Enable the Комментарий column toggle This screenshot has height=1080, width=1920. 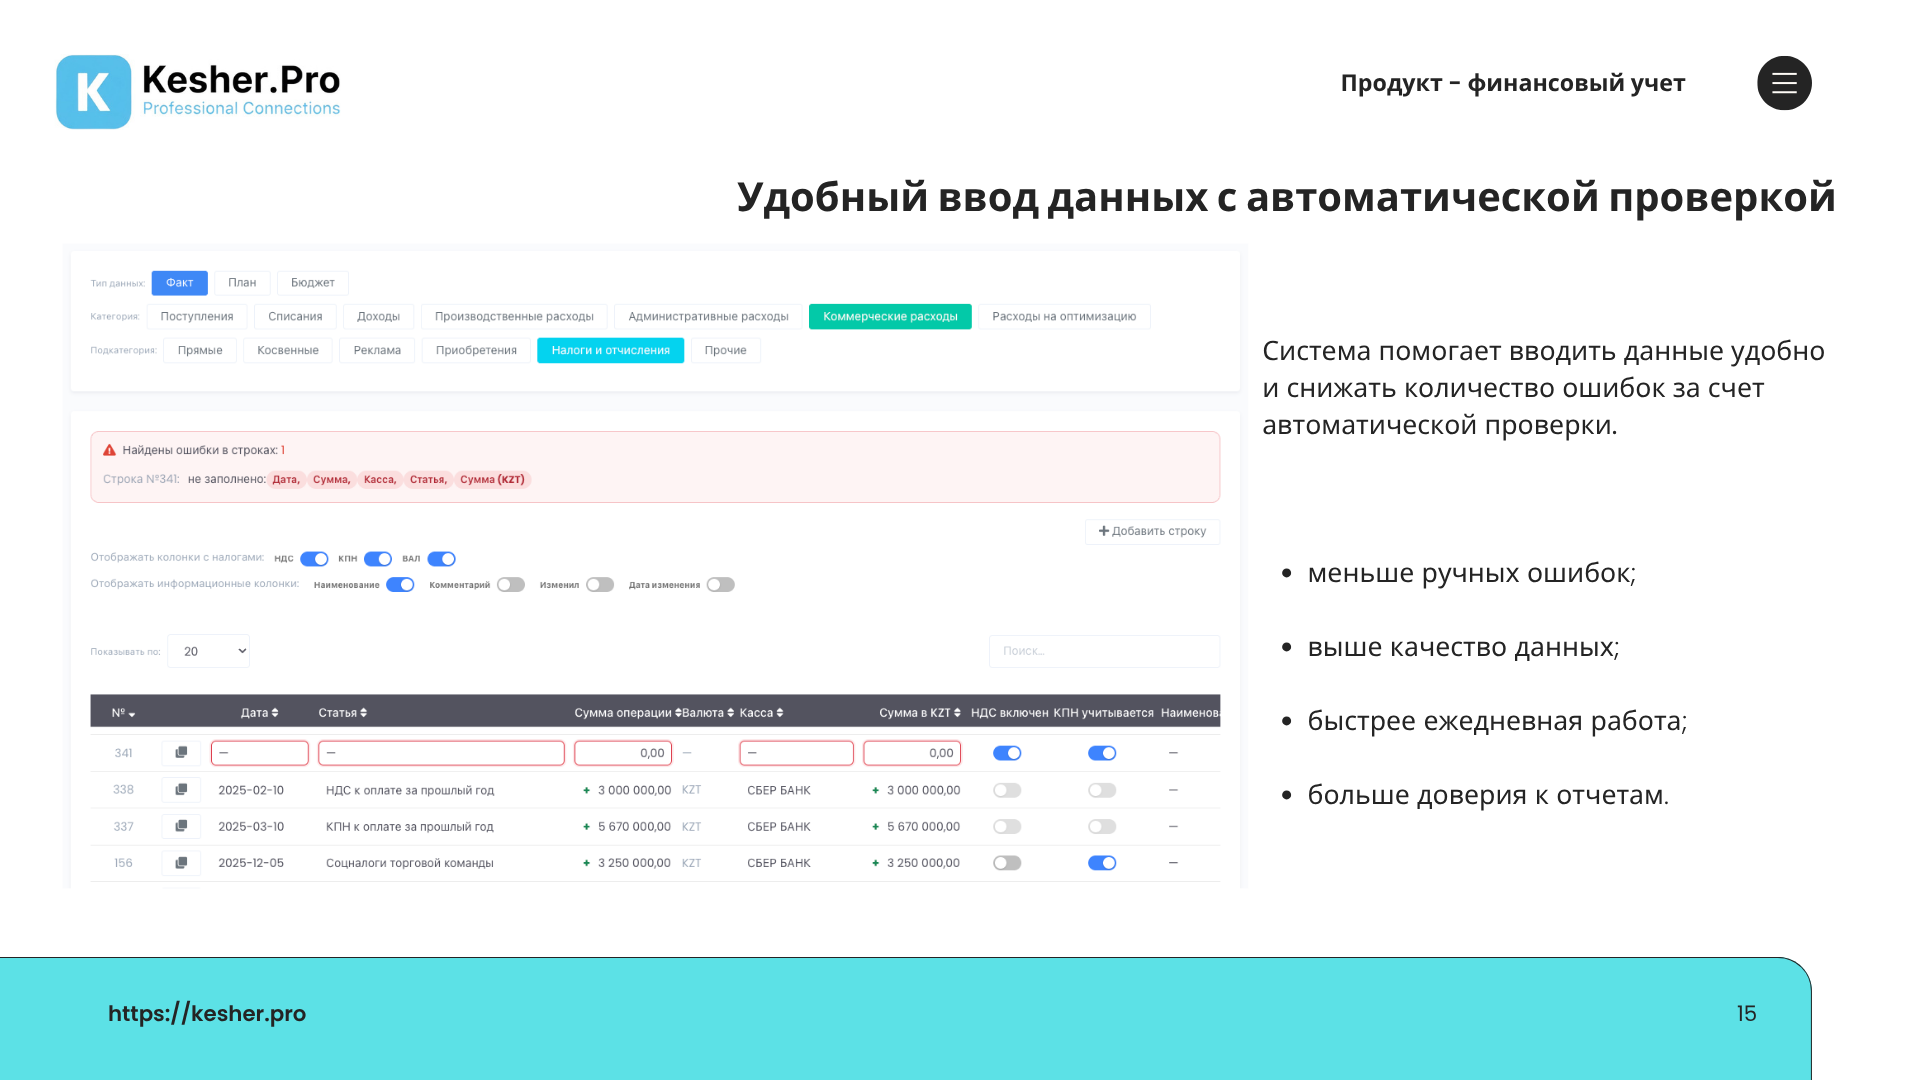click(511, 585)
